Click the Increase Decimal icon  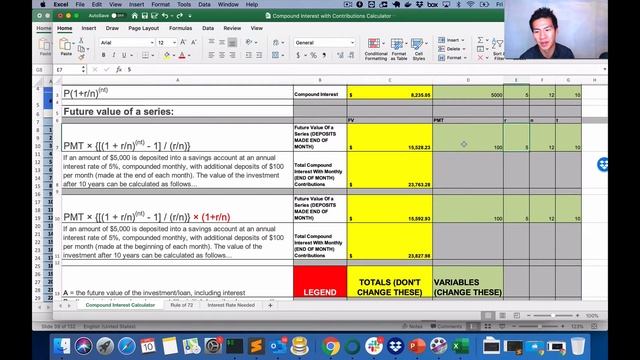click(x=340, y=55)
